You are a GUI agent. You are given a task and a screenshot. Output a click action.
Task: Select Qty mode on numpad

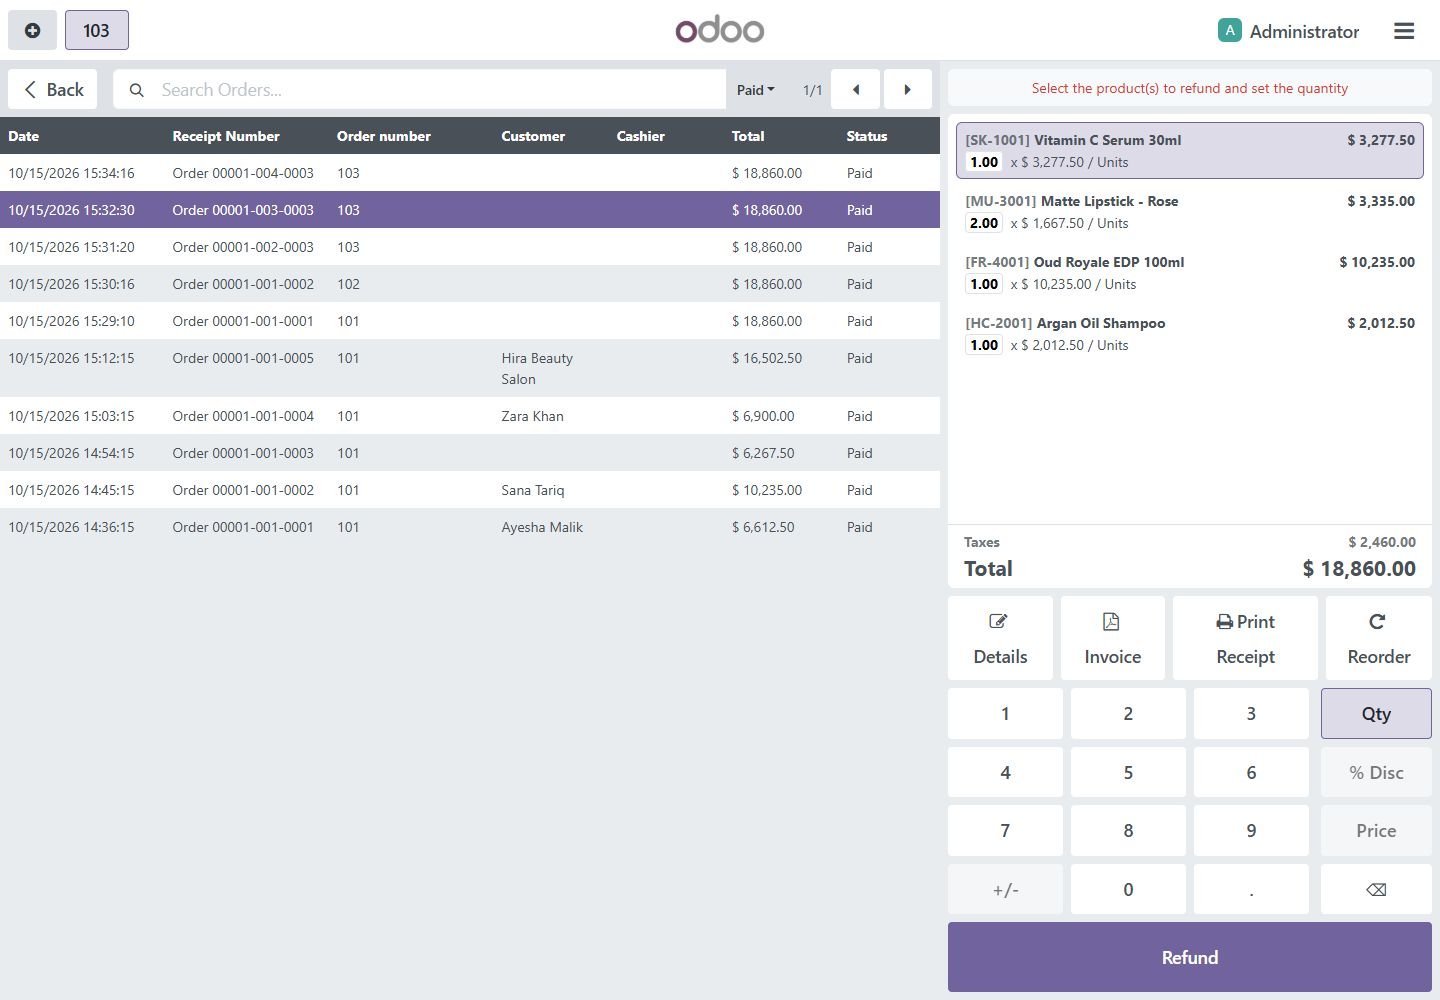1376,713
